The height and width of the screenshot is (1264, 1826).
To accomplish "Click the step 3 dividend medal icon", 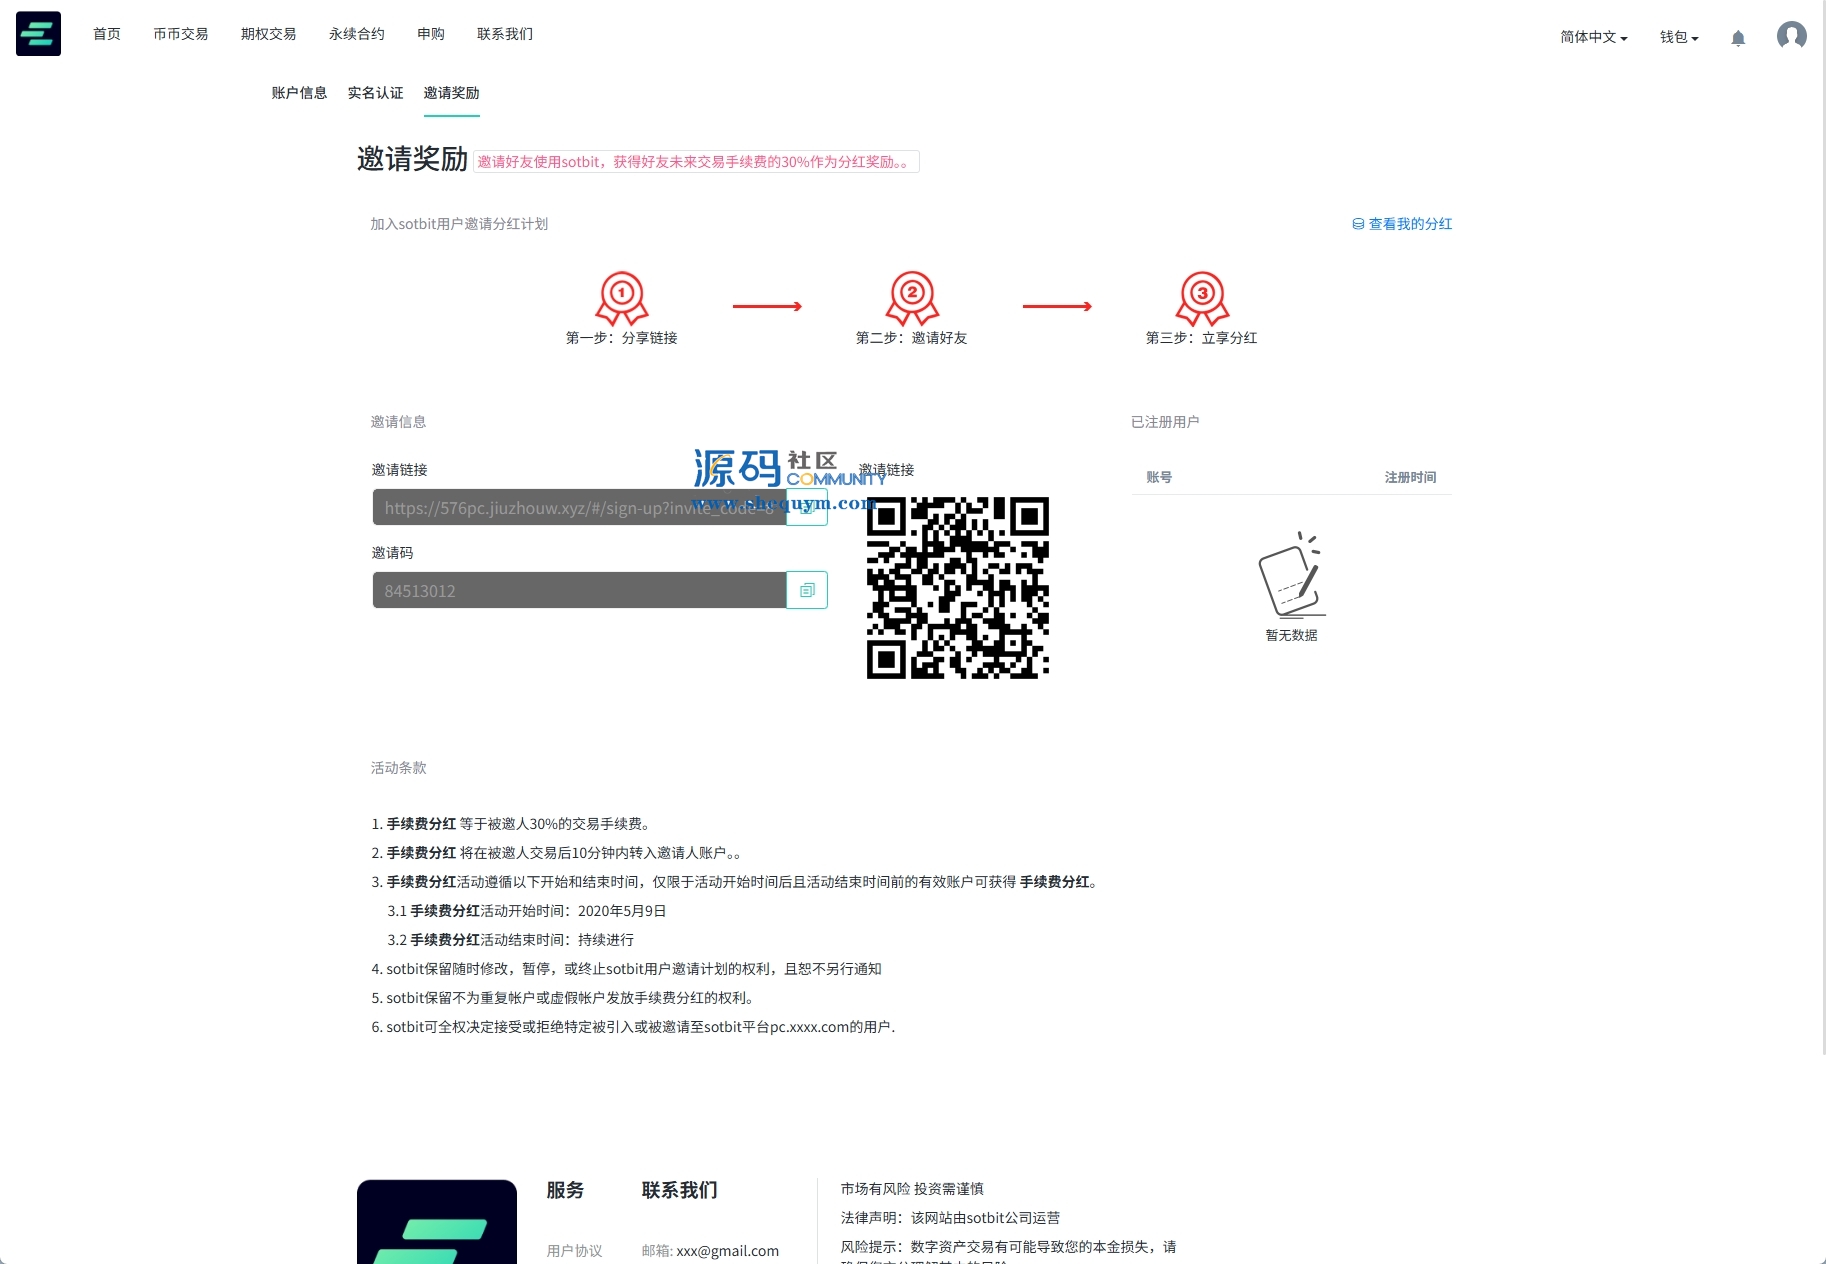I will (1202, 297).
